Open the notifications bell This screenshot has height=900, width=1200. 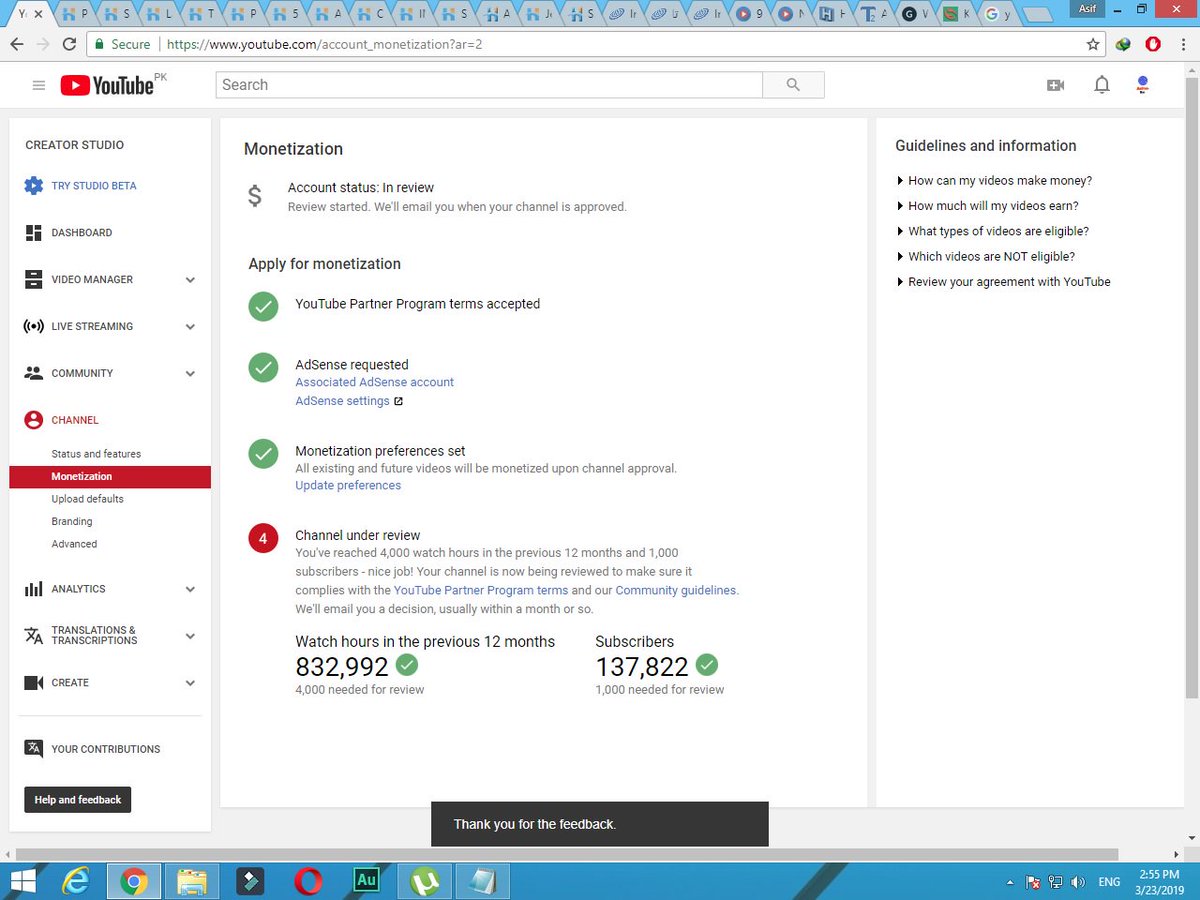[1102, 85]
